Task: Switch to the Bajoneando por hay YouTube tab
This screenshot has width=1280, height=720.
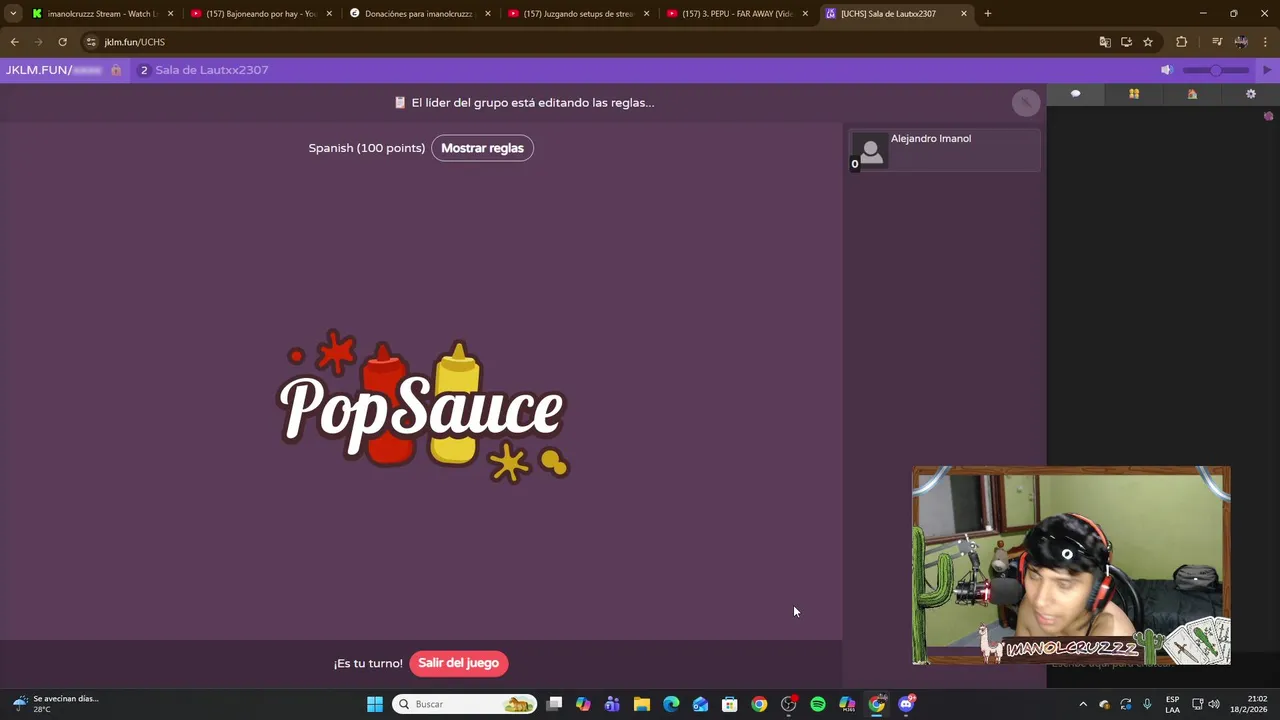Action: click(262, 14)
